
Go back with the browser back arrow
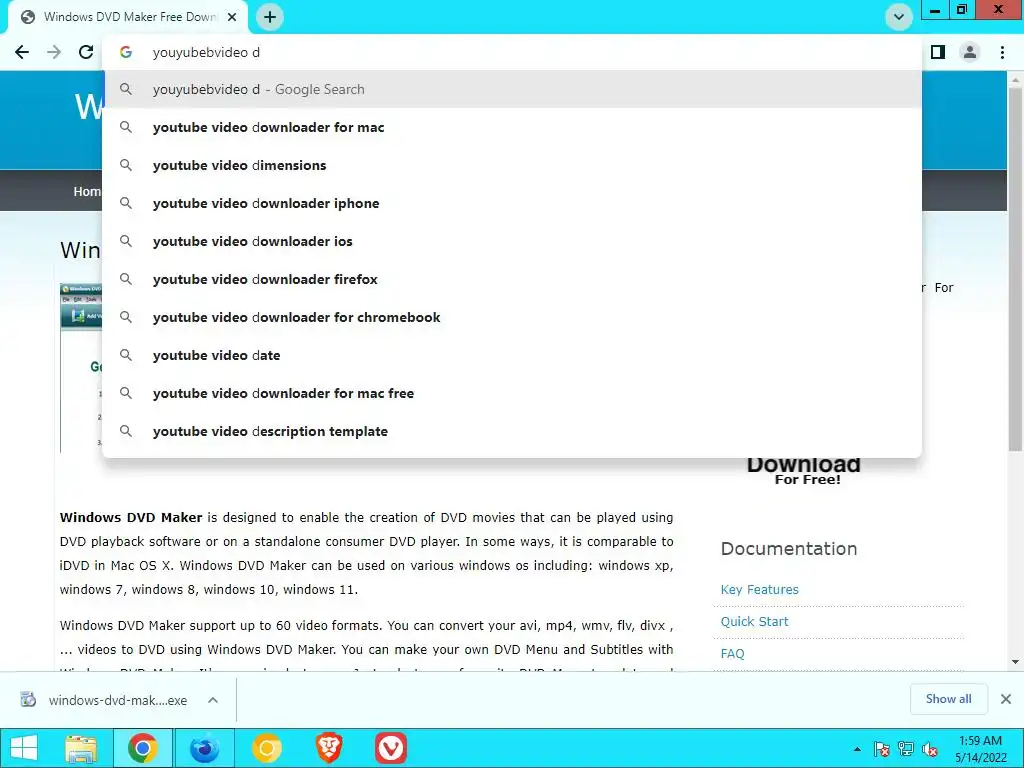22,52
